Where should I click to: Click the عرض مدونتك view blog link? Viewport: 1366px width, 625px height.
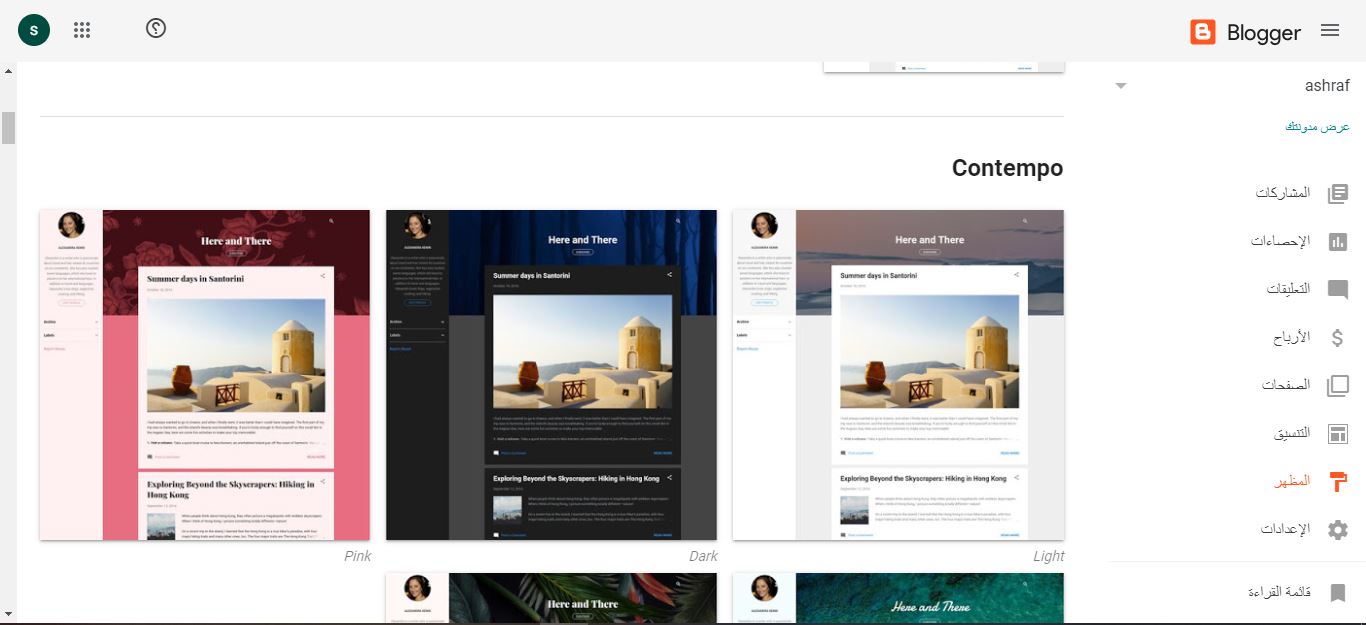(x=1317, y=127)
